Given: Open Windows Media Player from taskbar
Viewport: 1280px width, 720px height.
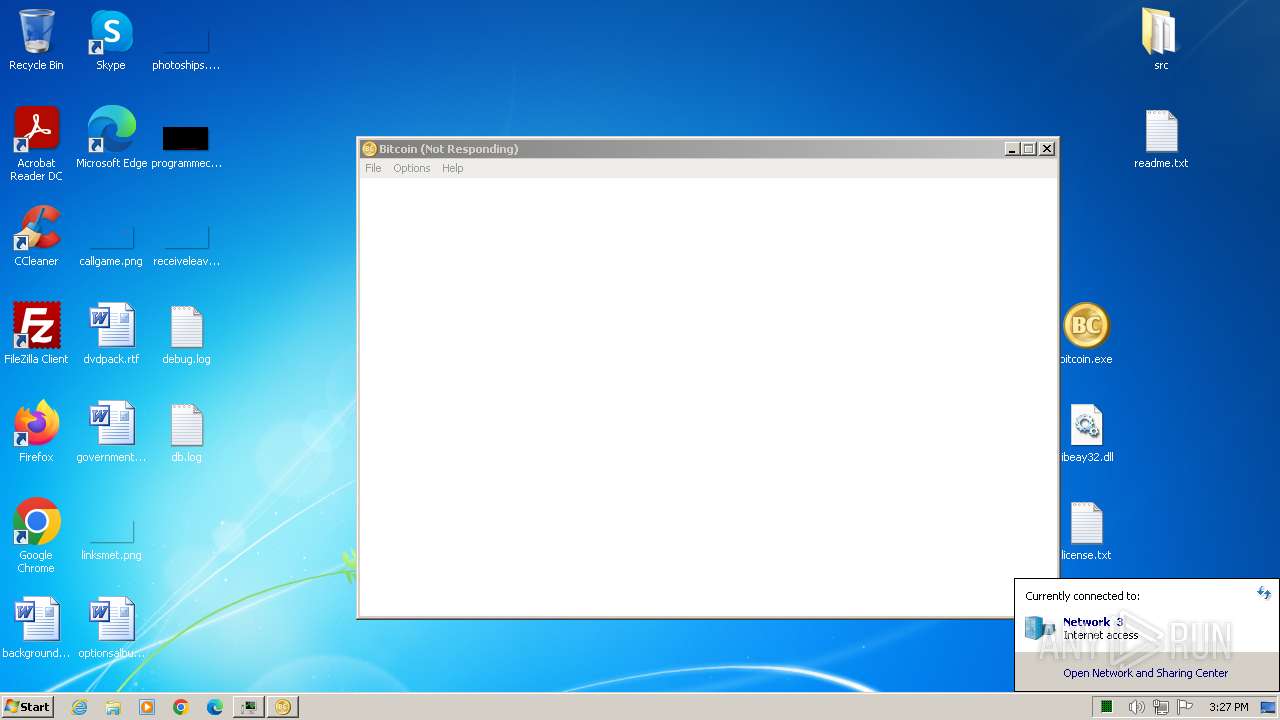Looking at the screenshot, I should [x=147, y=707].
